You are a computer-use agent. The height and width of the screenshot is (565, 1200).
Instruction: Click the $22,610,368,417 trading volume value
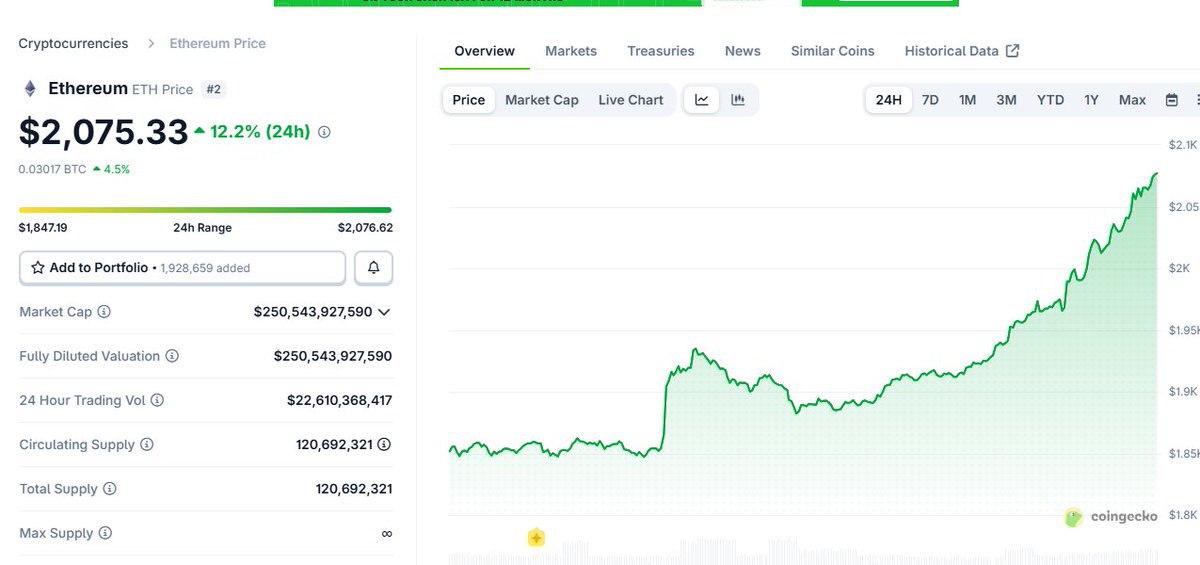click(x=339, y=400)
